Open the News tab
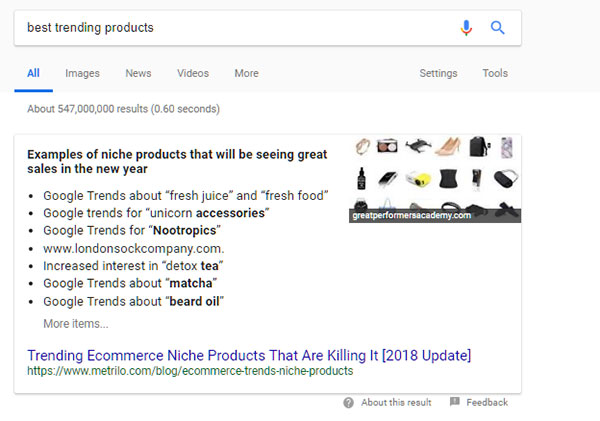600x421 pixels. 138,73
